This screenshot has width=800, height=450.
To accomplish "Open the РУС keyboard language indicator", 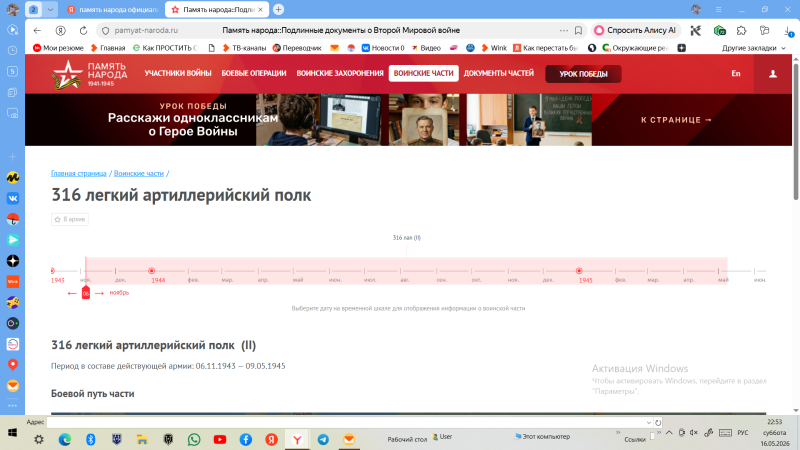I will (x=743, y=433).
